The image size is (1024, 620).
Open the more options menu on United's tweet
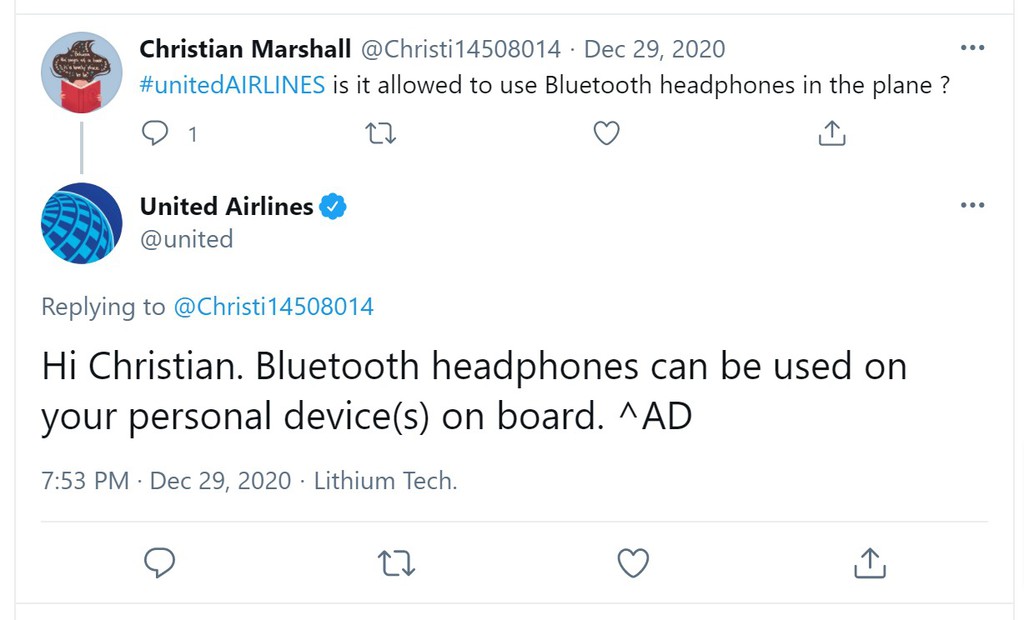[x=972, y=203]
